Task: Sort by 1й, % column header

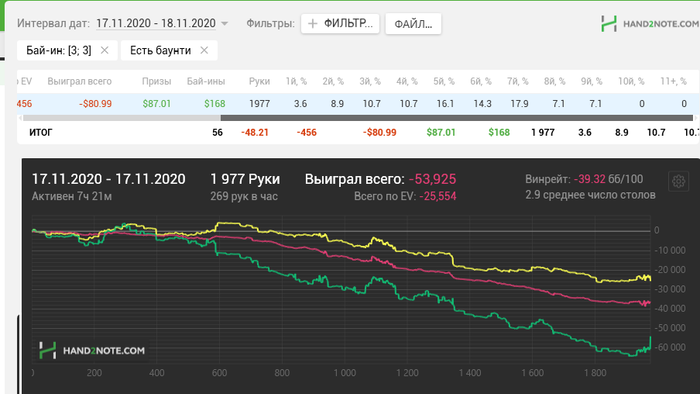Action: click(296, 81)
